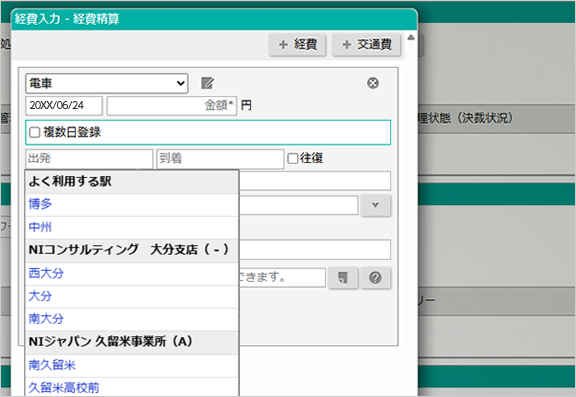Viewport: 576px width, 397px height.
Task: Click the NIコンサルティング 大分支店 group header
Action: click(132, 250)
